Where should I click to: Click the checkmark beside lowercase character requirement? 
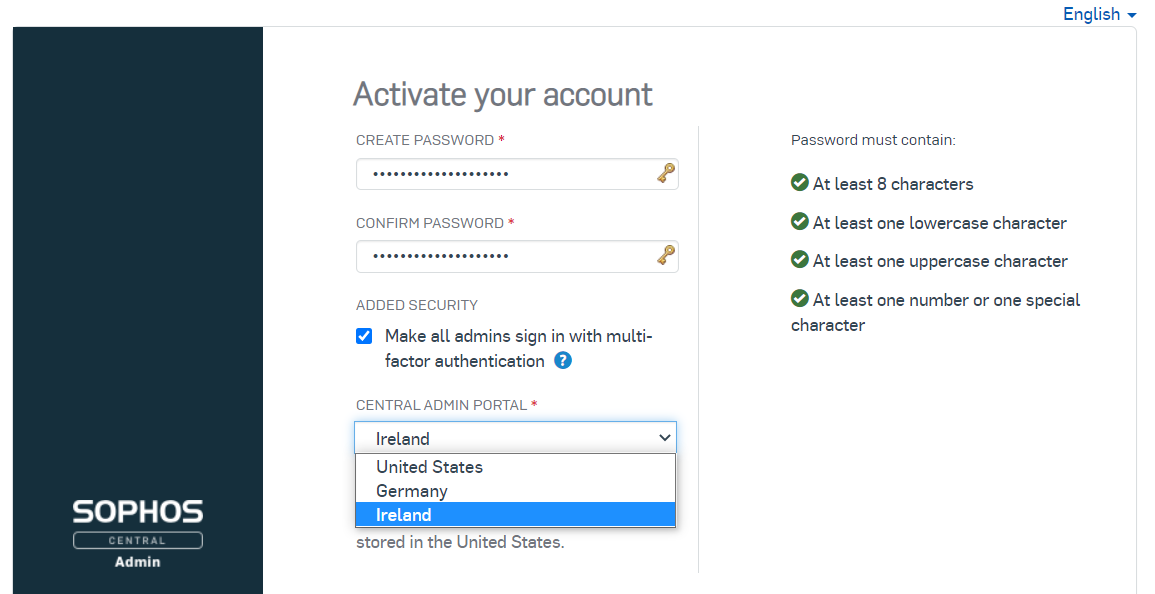pos(799,221)
